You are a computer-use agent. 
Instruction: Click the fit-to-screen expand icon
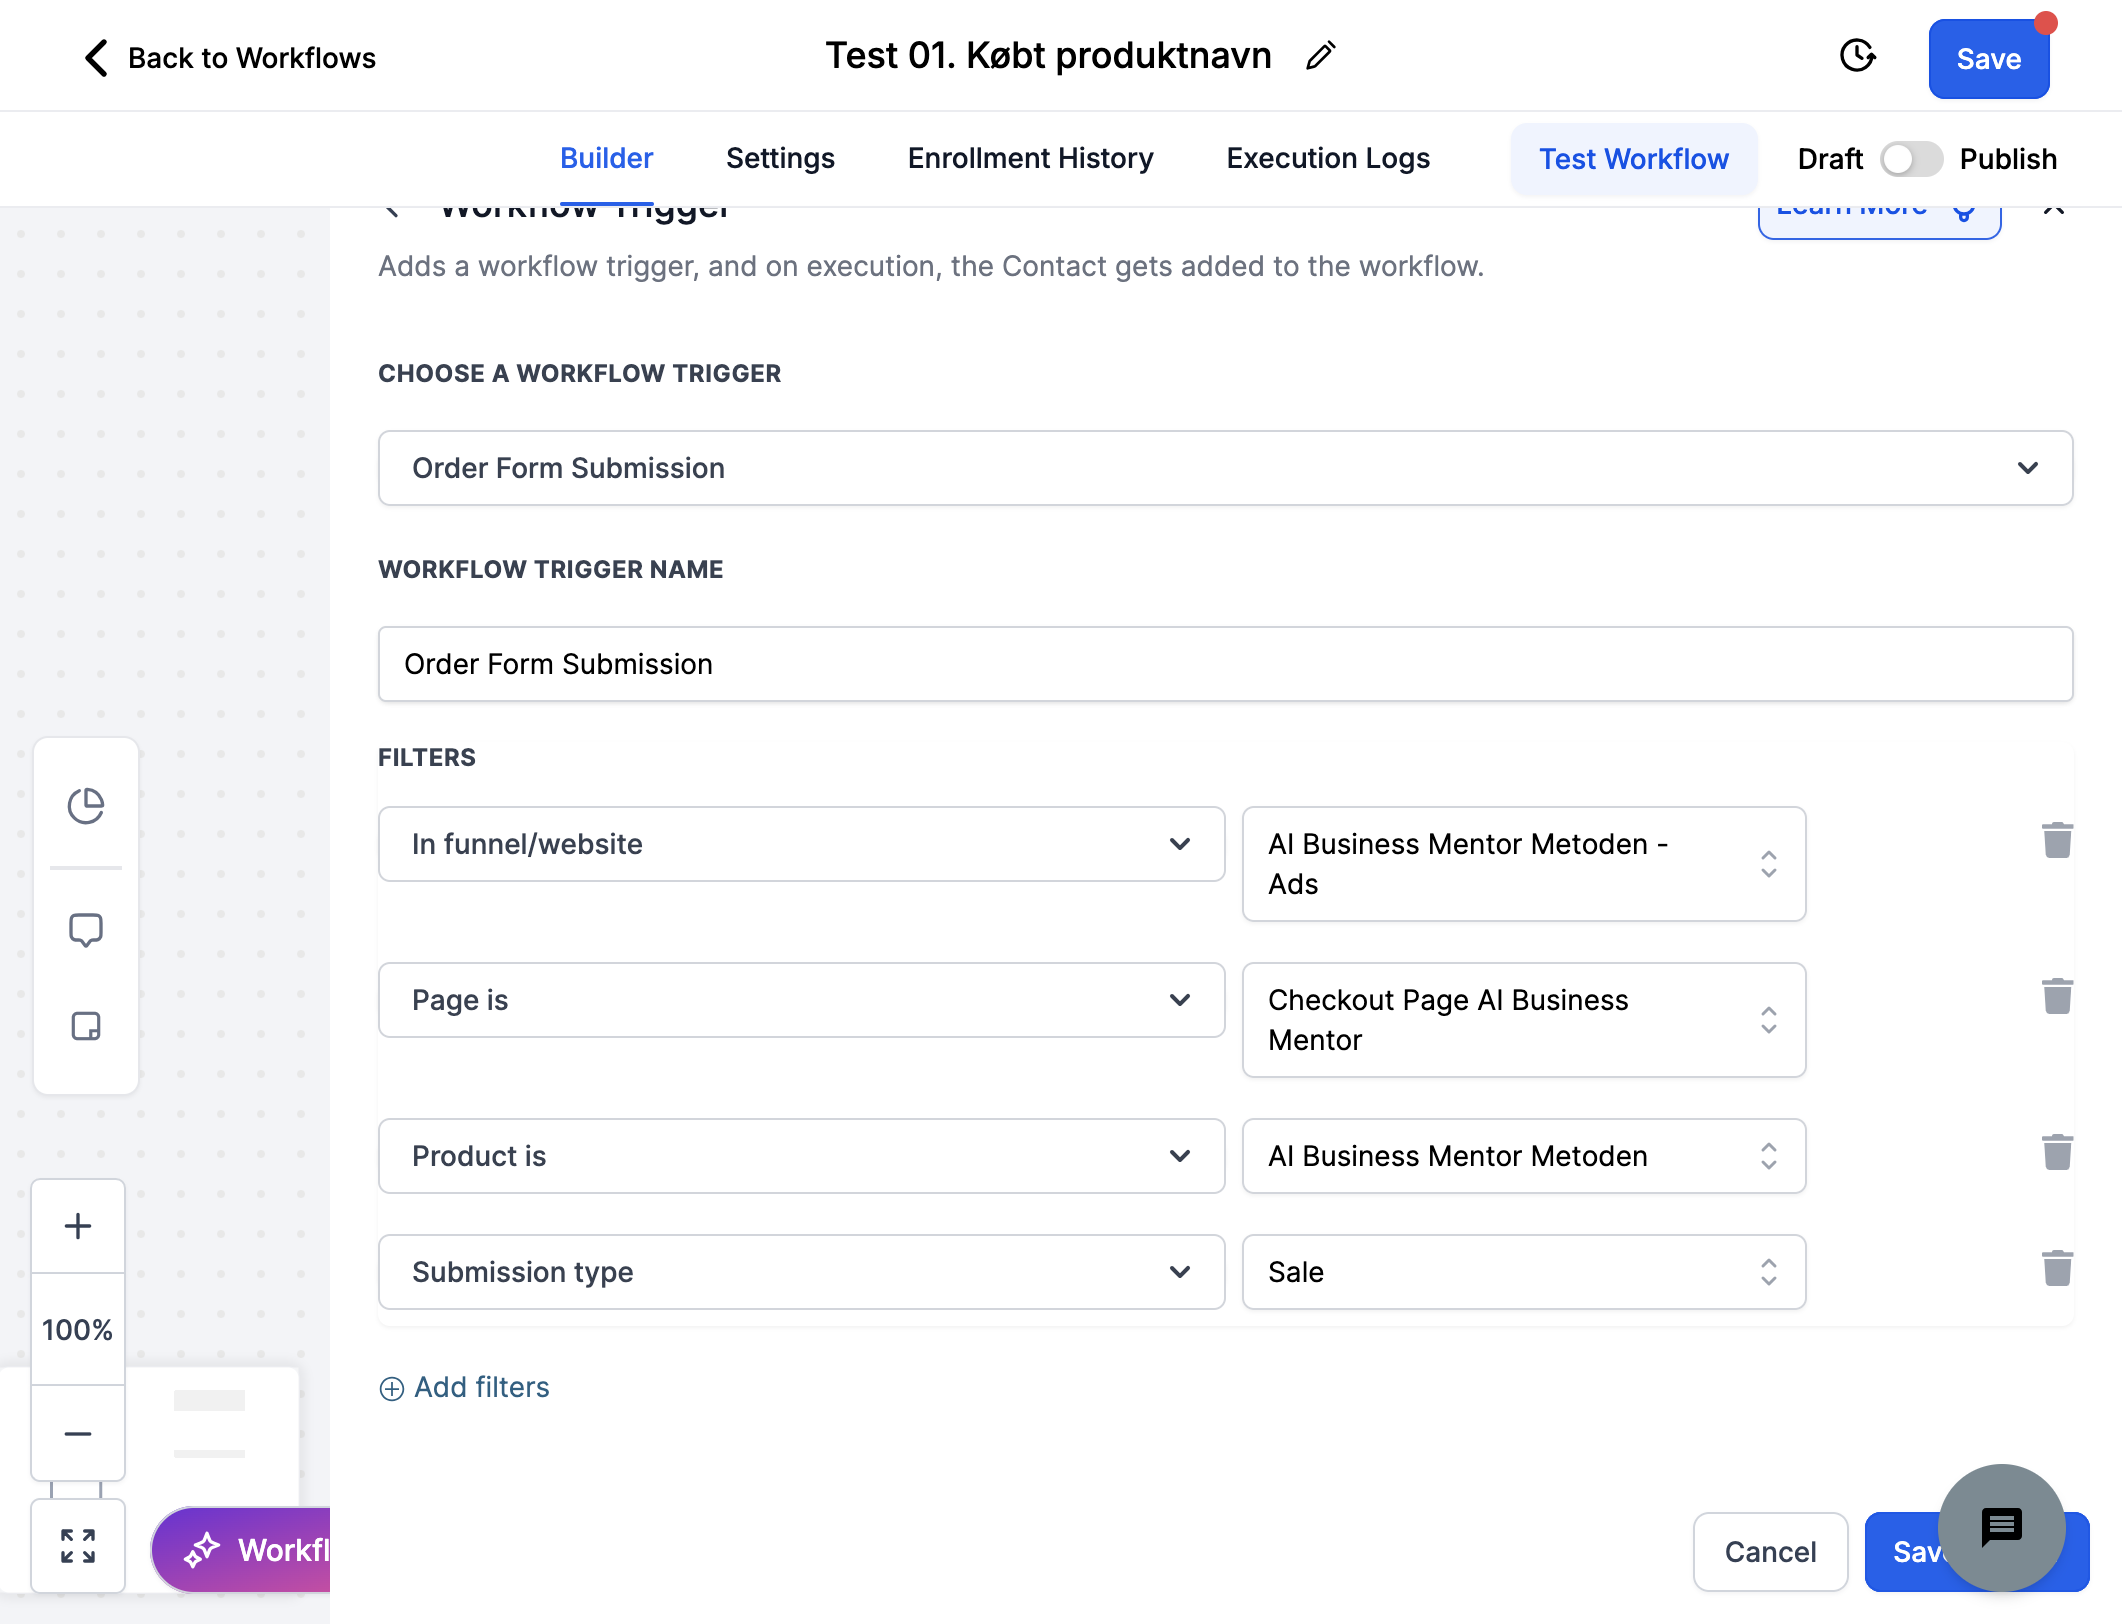[78, 1546]
